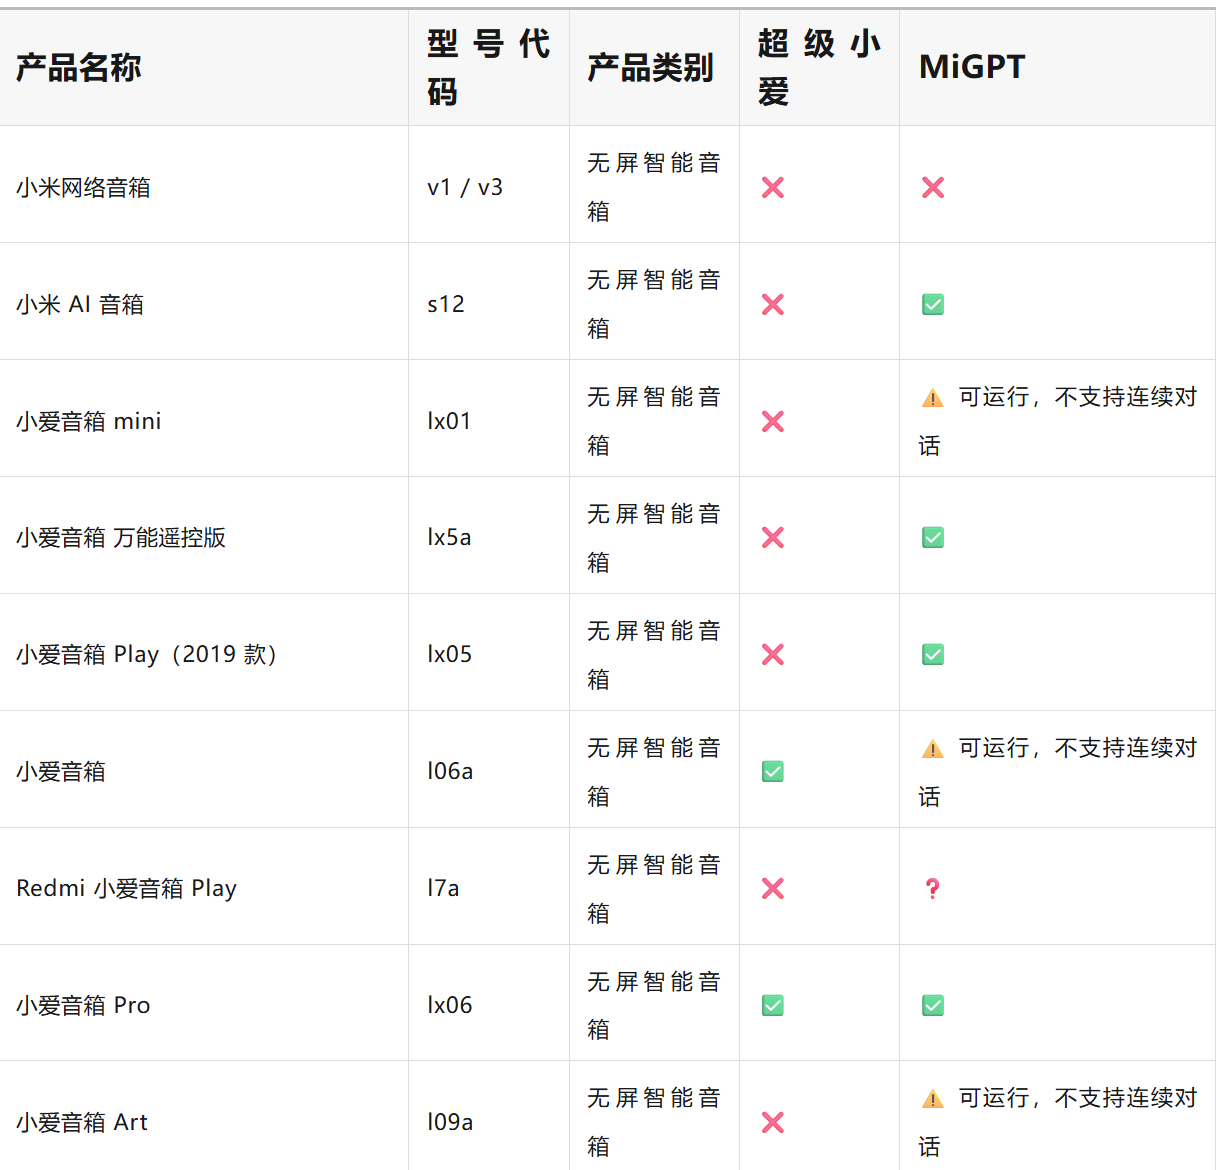This screenshot has width=1216, height=1170.
Task: Click the 超级小爱 green check for 小爱音箱 Pro
Action: pyautogui.click(x=773, y=1005)
